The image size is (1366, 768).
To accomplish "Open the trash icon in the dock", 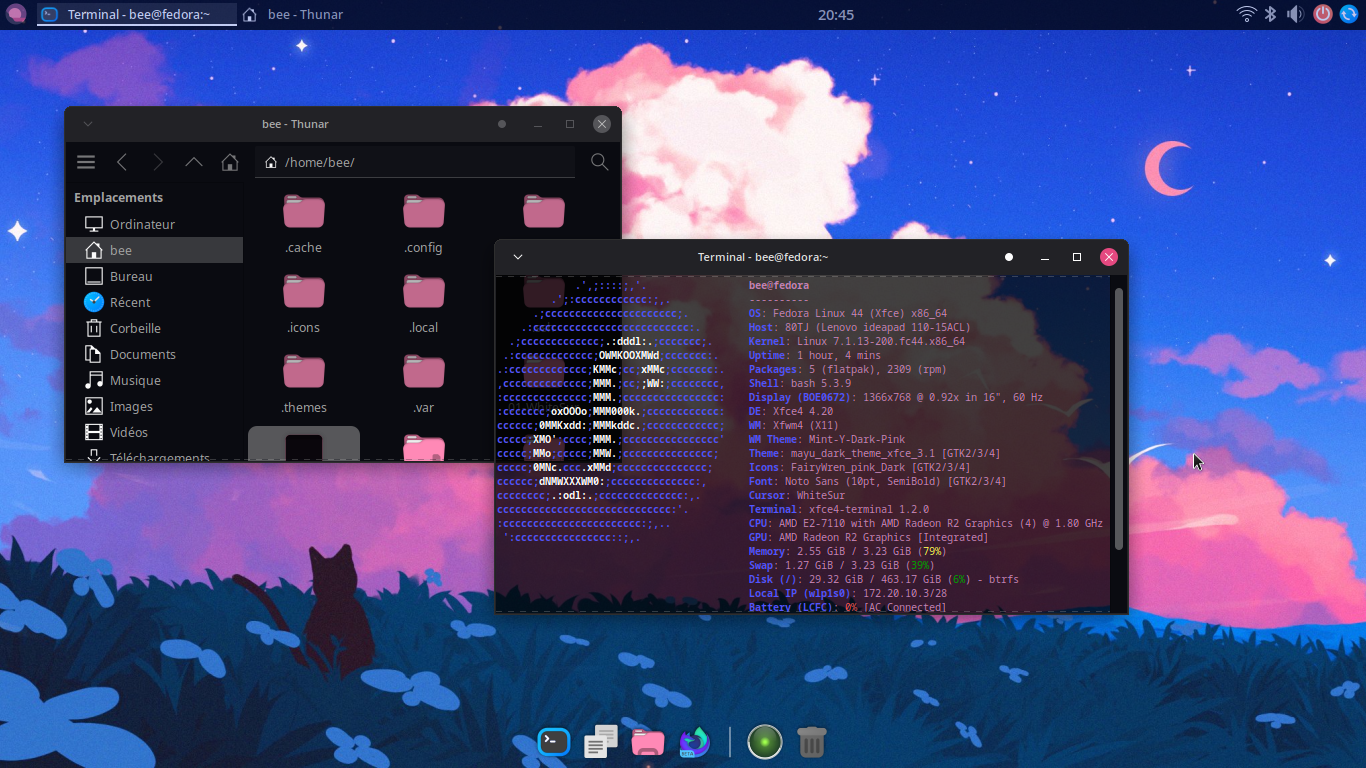I will pyautogui.click(x=812, y=741).
